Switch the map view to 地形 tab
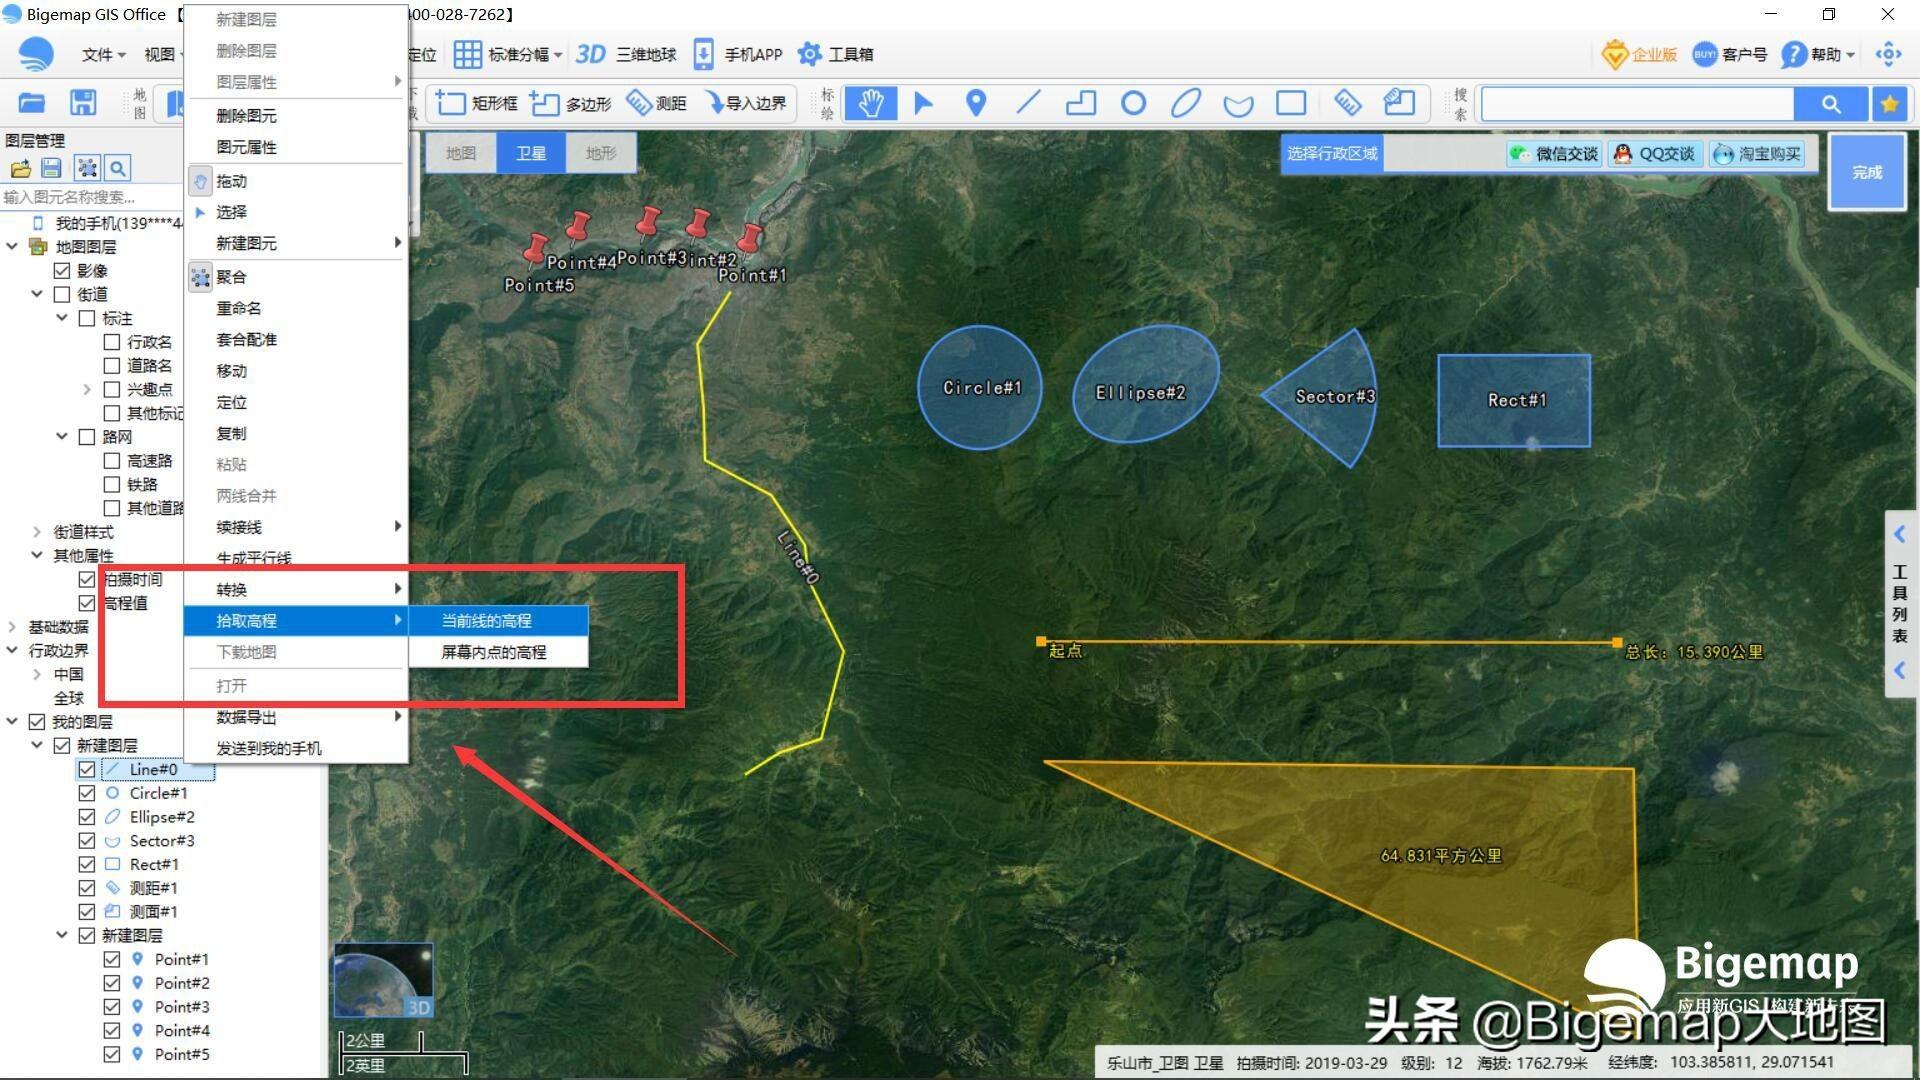Image resolution: width=1920 pixels, height=1080 pixels. tap(600, 153)
